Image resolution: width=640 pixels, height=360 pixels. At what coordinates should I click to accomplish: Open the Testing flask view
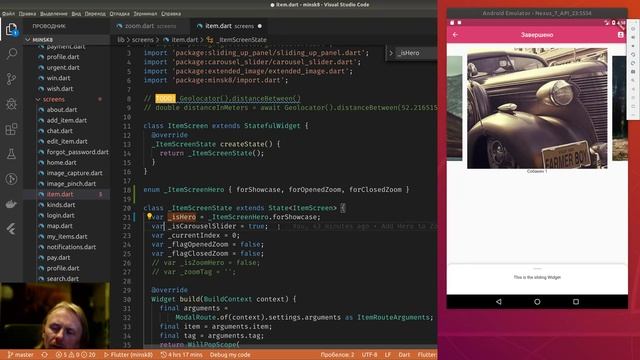click(11, 154)
